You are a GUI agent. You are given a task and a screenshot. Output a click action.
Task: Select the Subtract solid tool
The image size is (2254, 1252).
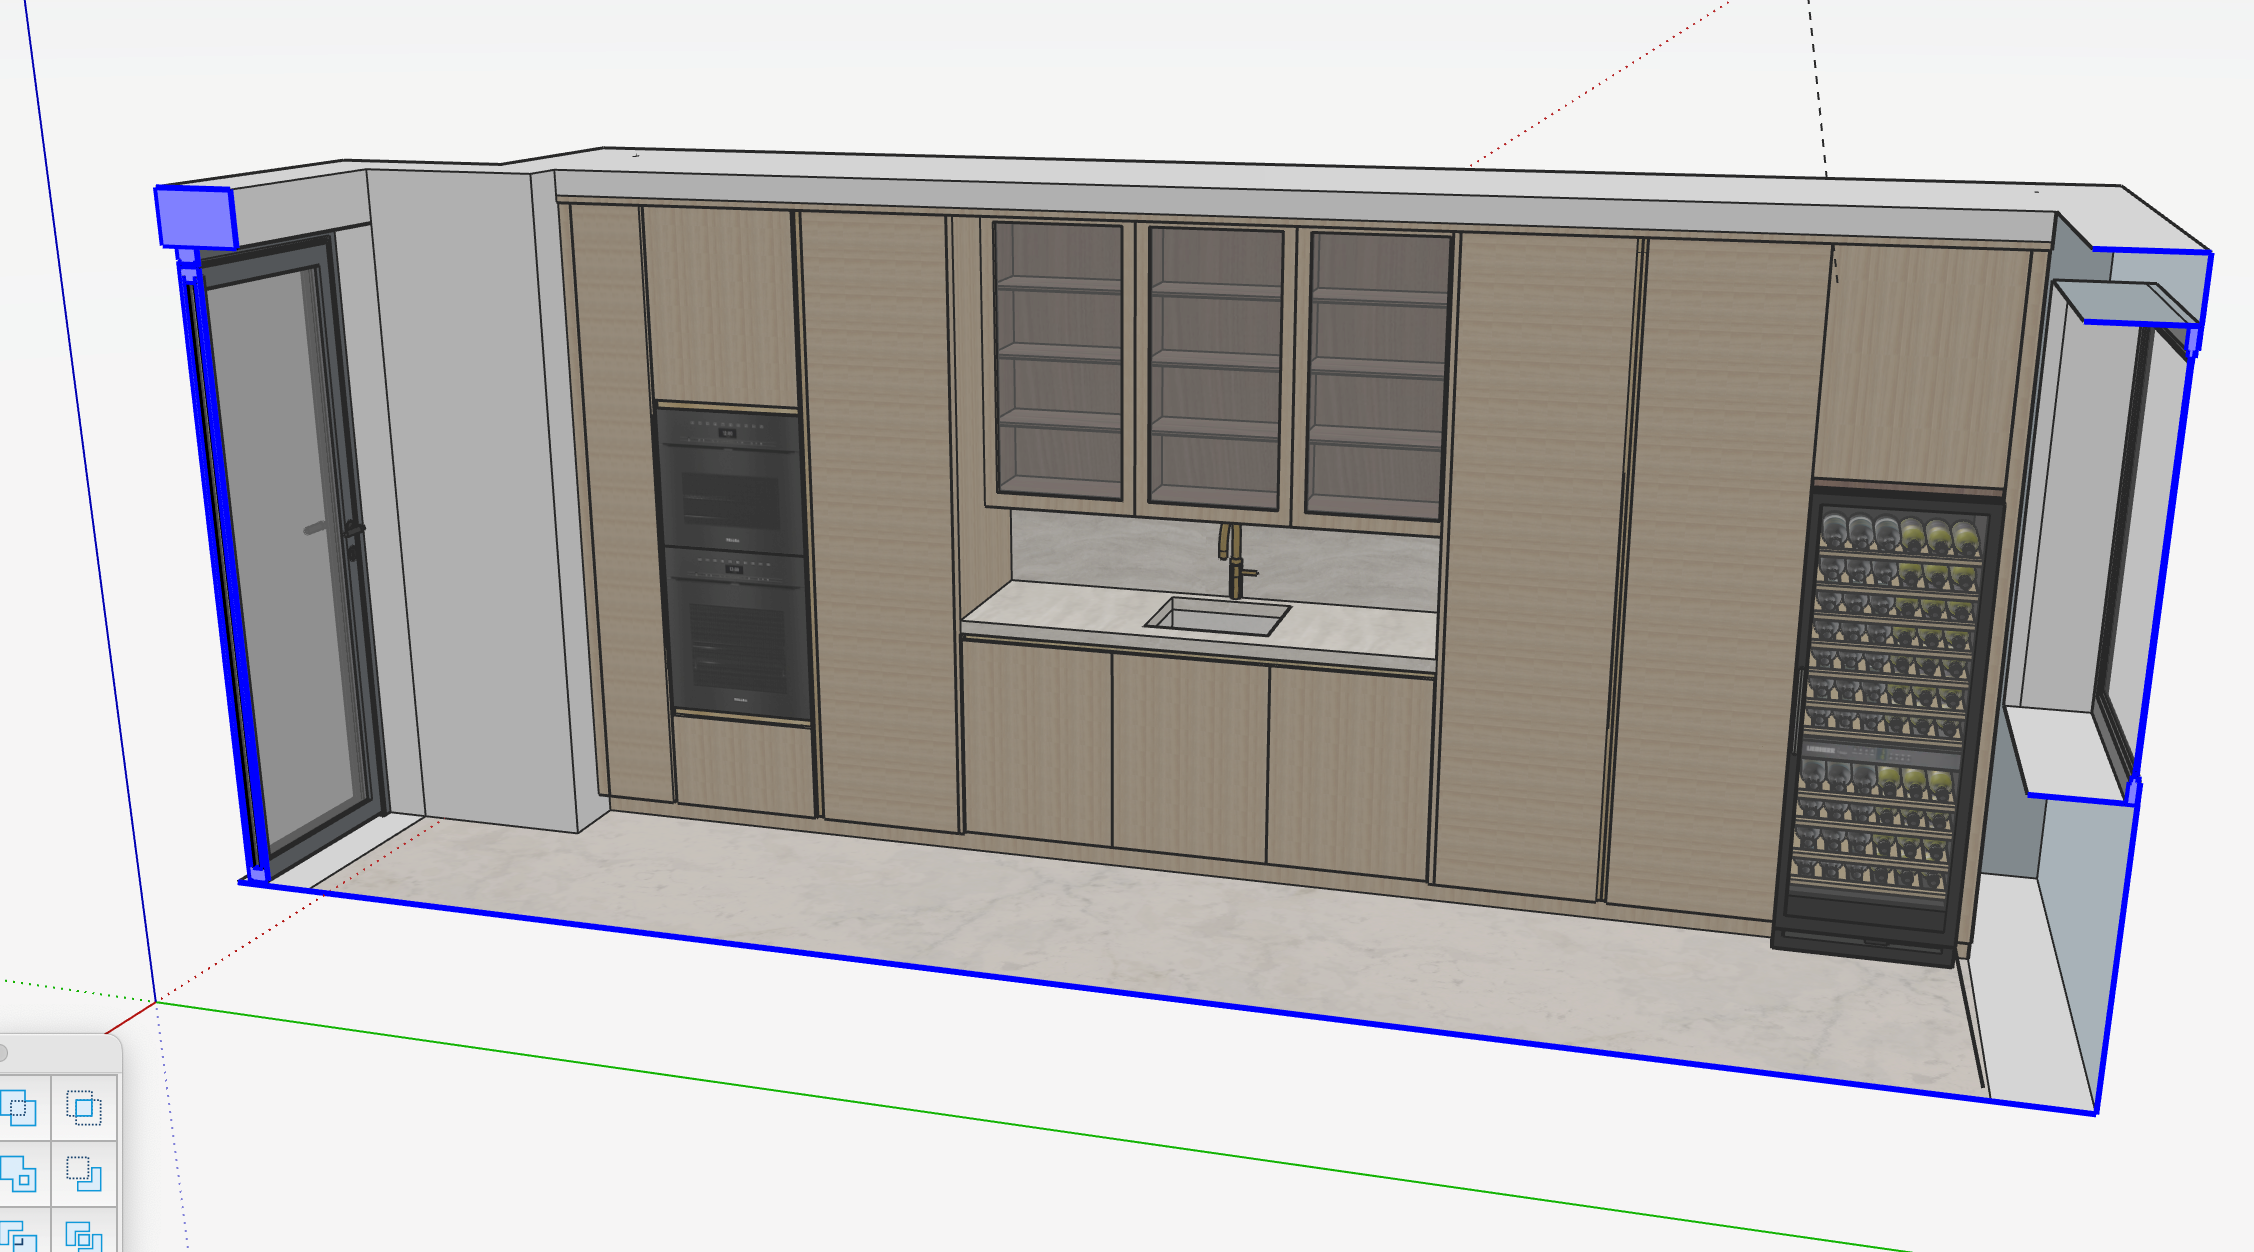(x=84, y=1172)
